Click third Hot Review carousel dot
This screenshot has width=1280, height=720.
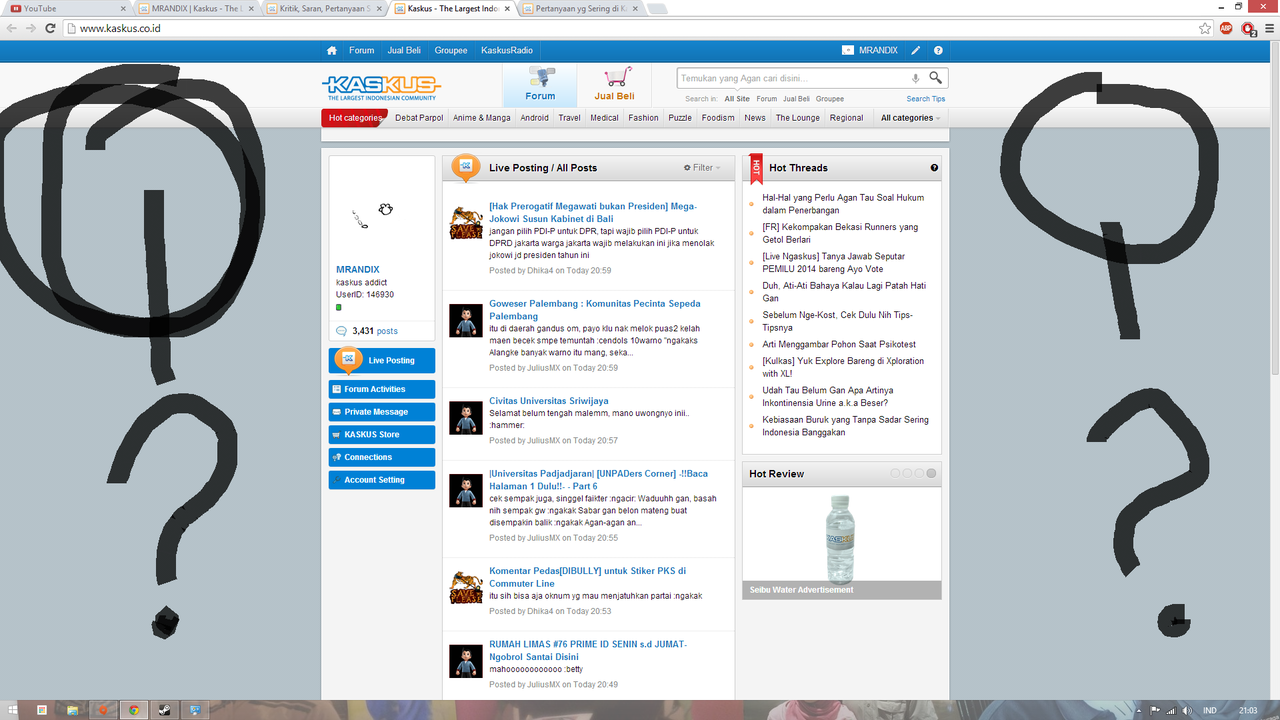coord(919,473)
